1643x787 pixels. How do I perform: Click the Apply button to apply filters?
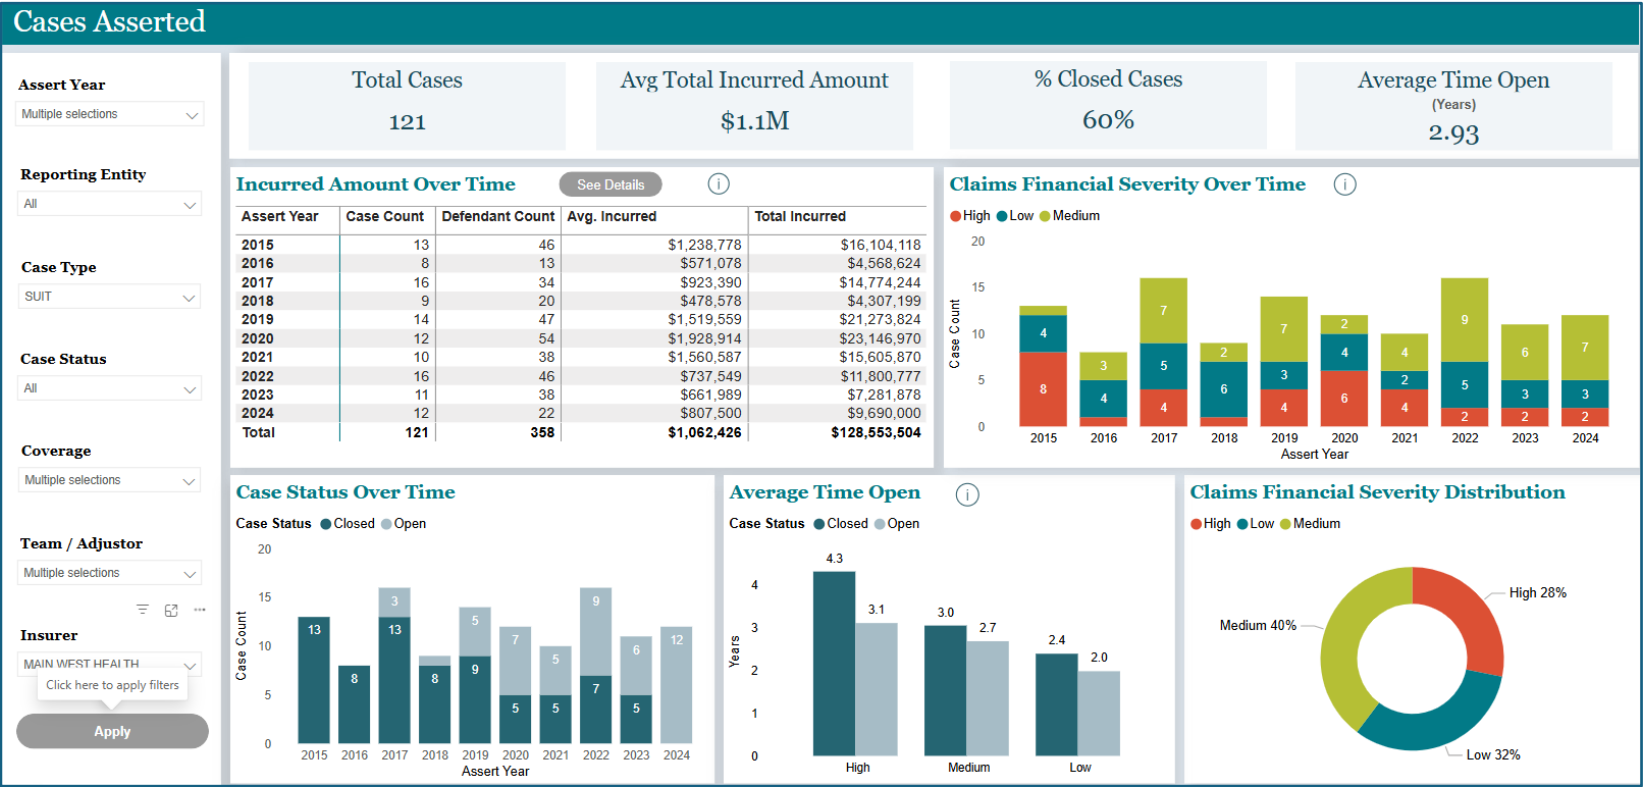[112, 731]
